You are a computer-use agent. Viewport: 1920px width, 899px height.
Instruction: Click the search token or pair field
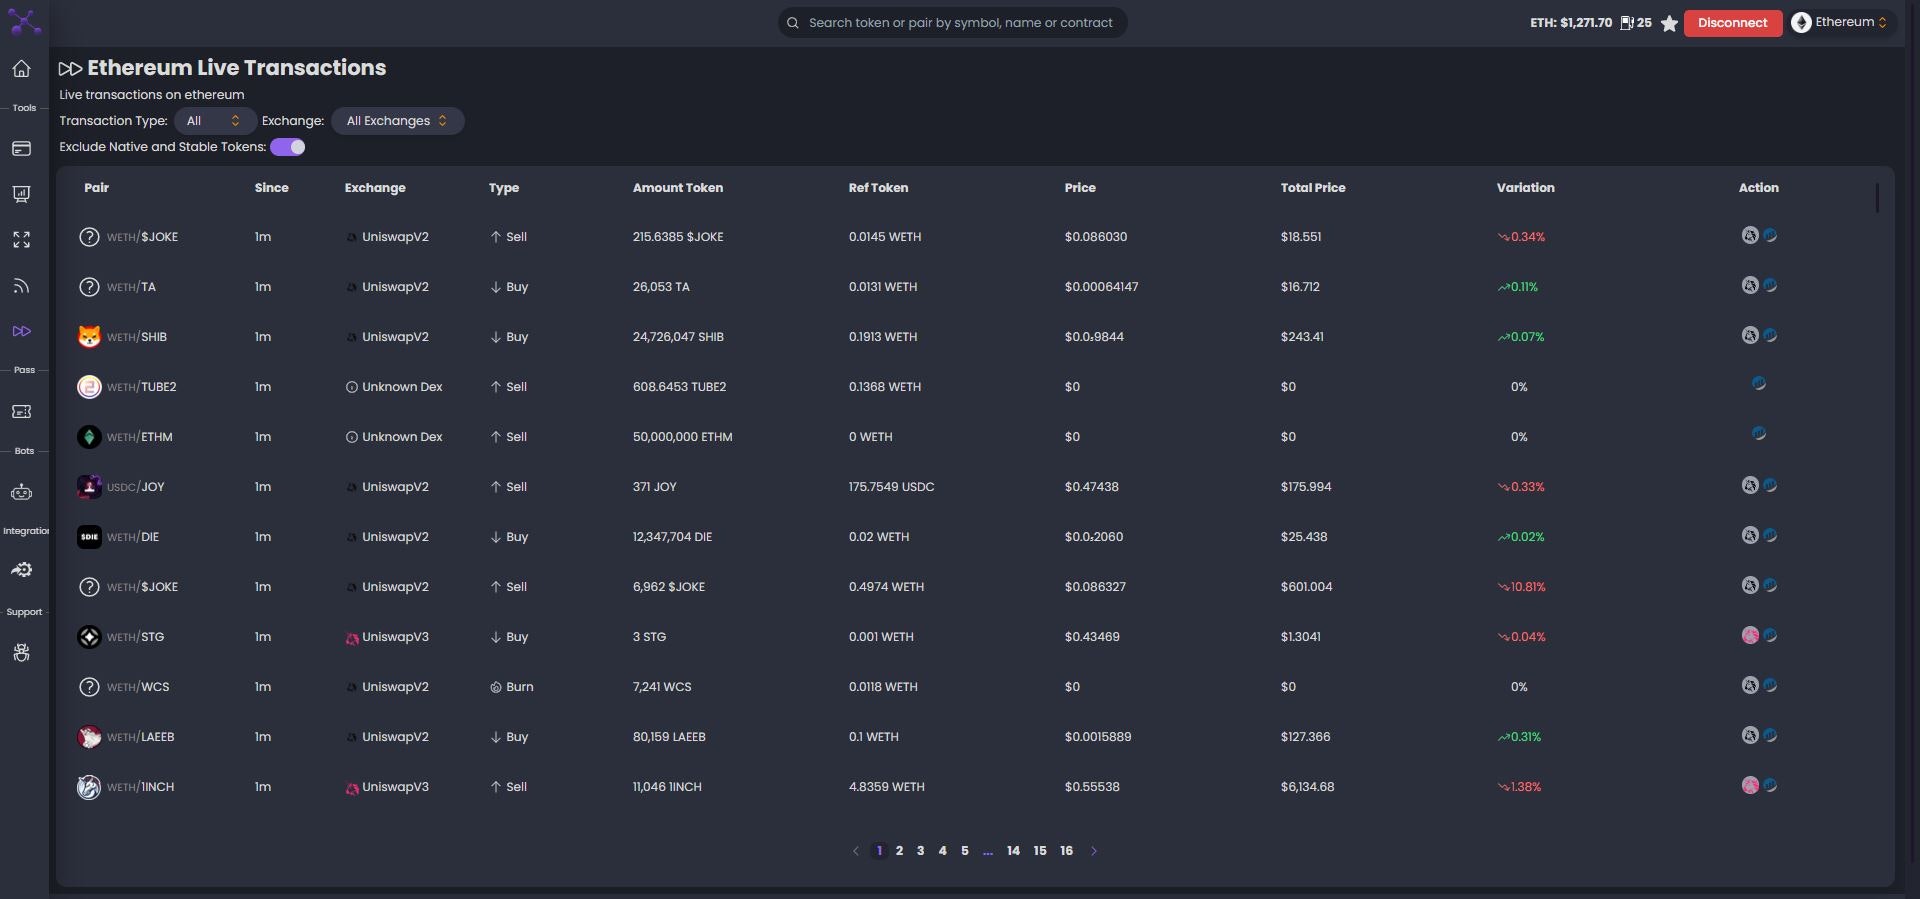953,22
